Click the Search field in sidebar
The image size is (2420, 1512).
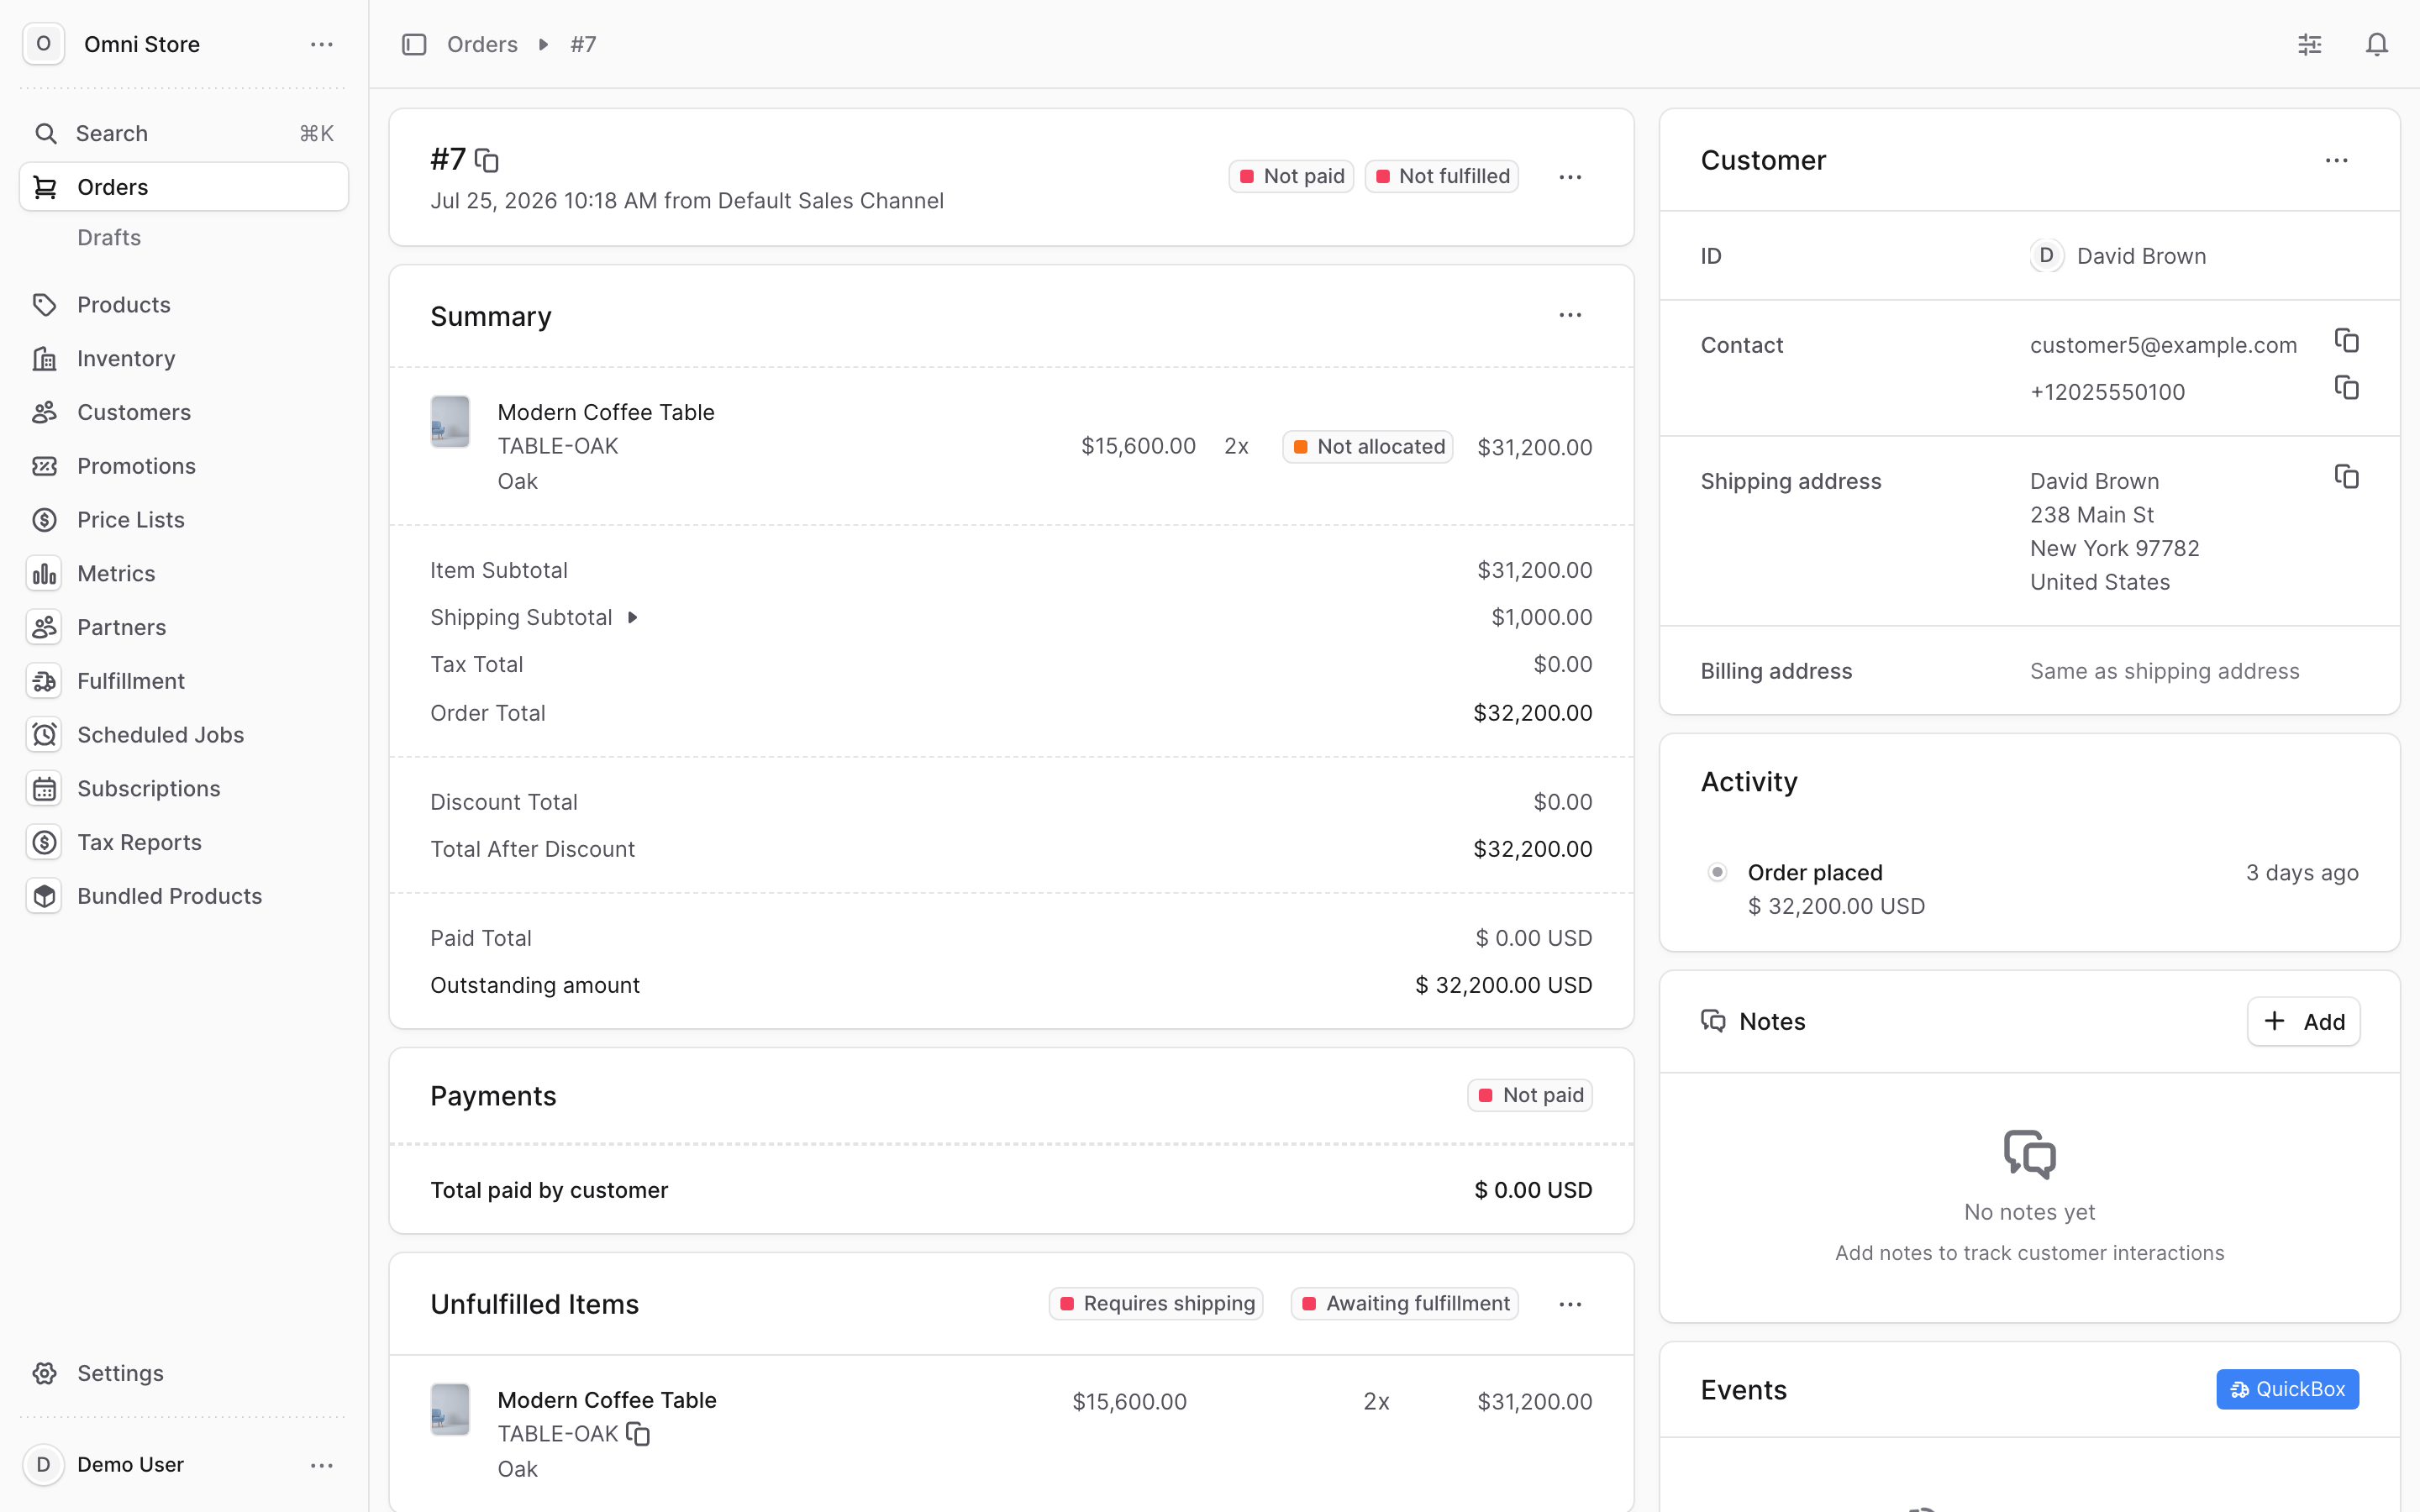click(184, 133)
